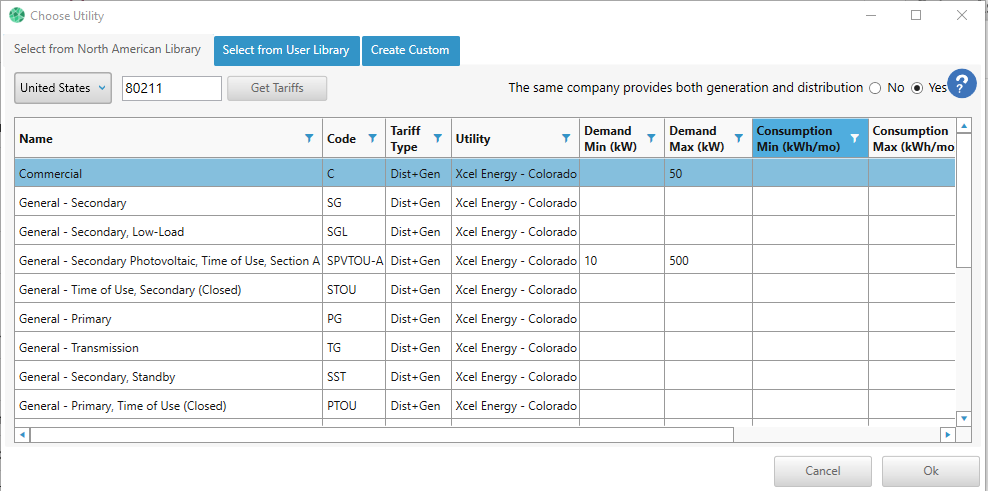Image resolution: width=988 pixels, height=491 pixels.
Task: Open the United States country dropdown
Action: click(x=63, y=88)
